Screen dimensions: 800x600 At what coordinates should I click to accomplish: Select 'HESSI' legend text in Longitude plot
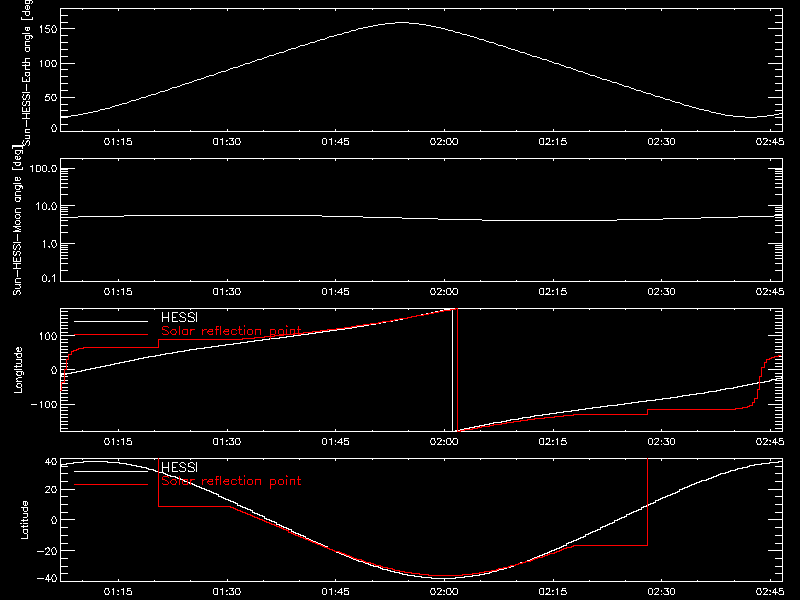[x=179, y=317]
